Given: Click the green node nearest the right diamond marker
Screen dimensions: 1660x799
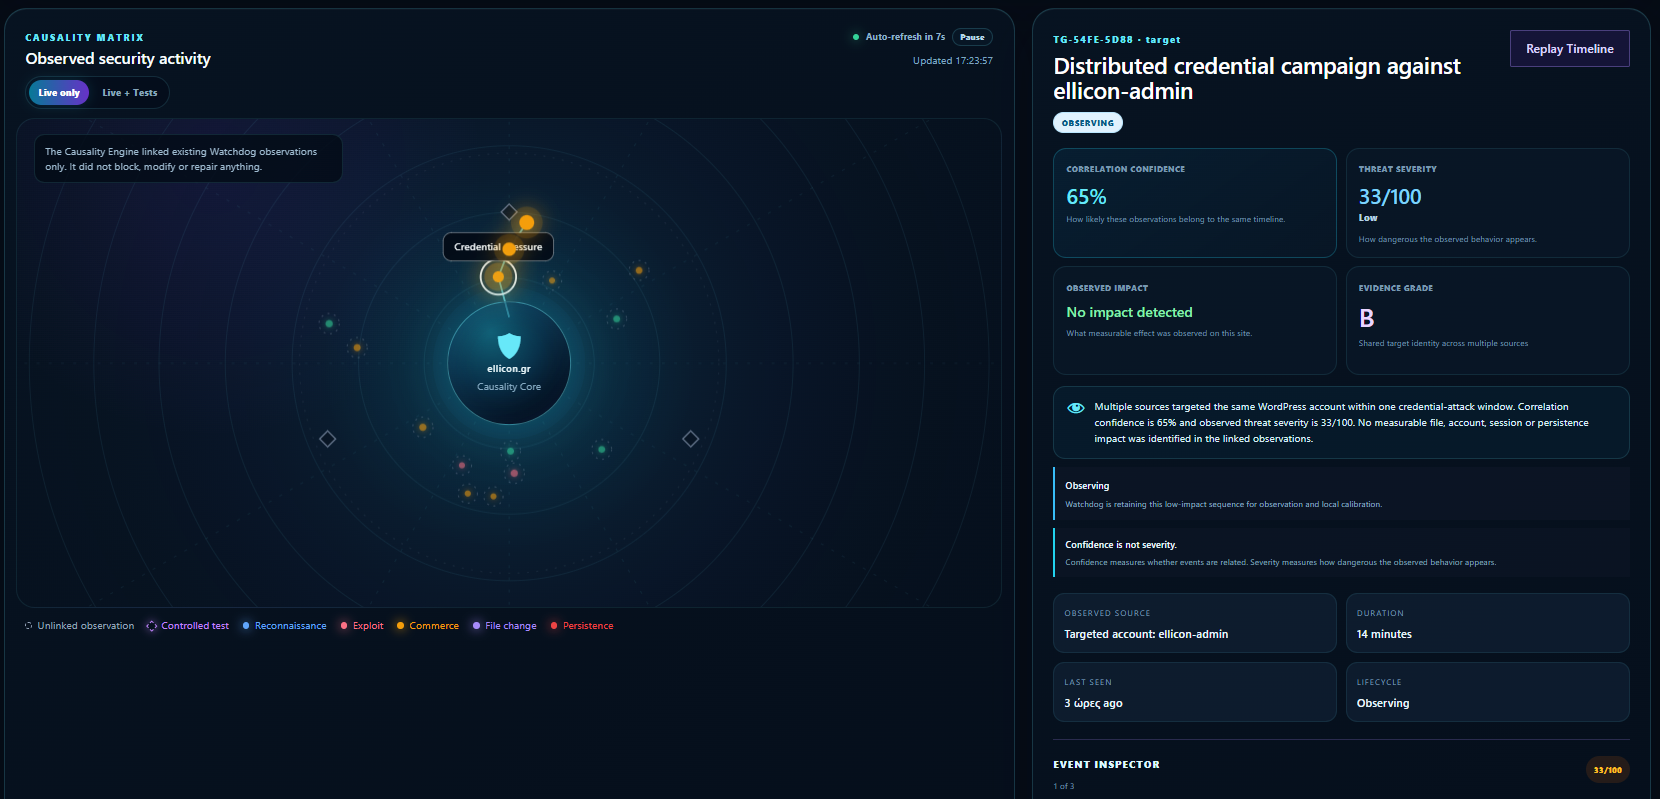Looking at the screenshot, I should click(x=601, y=450).
